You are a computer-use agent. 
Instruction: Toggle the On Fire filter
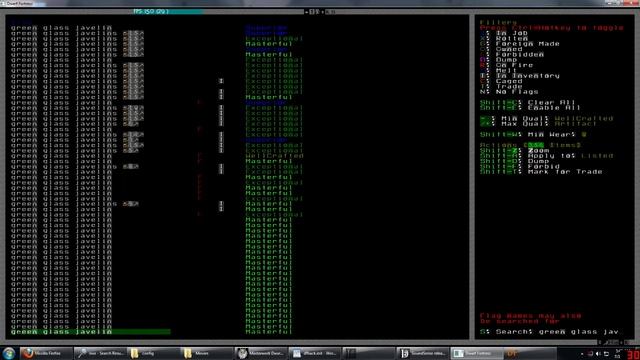click(x=507, y=65)
